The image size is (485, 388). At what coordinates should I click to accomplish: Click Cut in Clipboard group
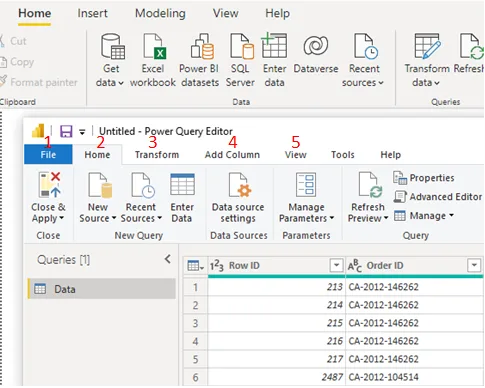coord(13,41)
